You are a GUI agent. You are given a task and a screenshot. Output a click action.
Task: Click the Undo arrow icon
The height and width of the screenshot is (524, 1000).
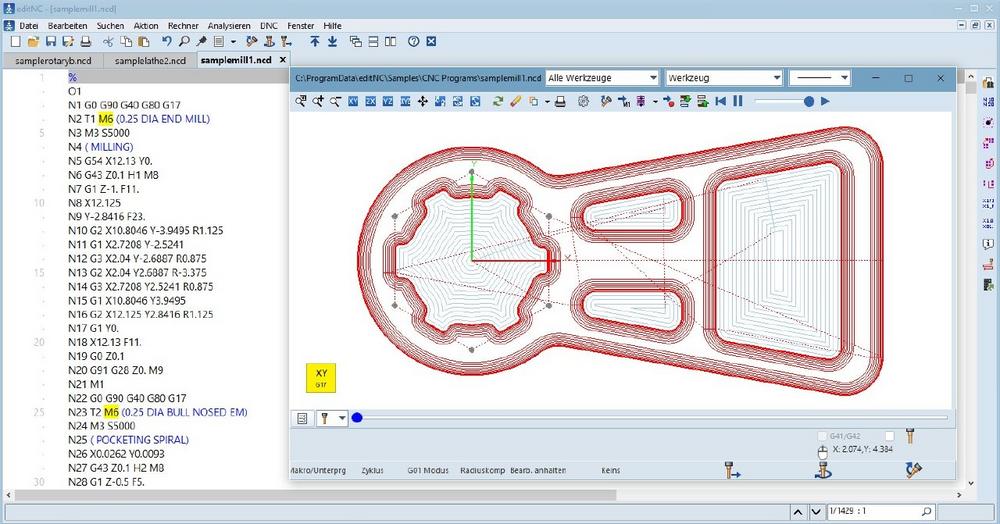pos(167,42)
